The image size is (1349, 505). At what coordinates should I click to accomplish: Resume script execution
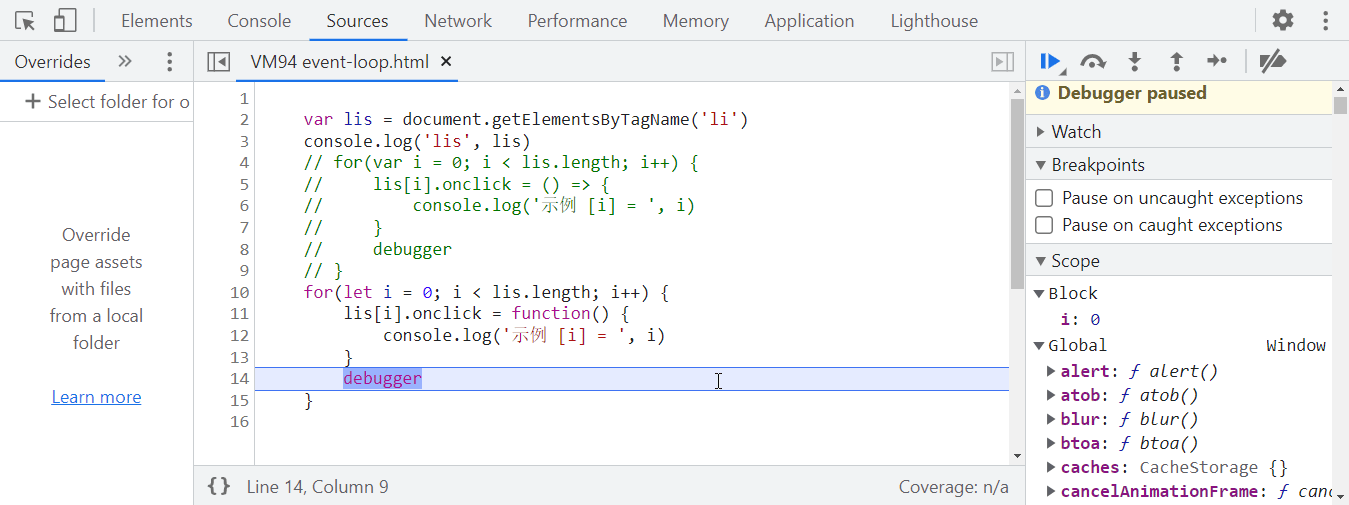1049,62
